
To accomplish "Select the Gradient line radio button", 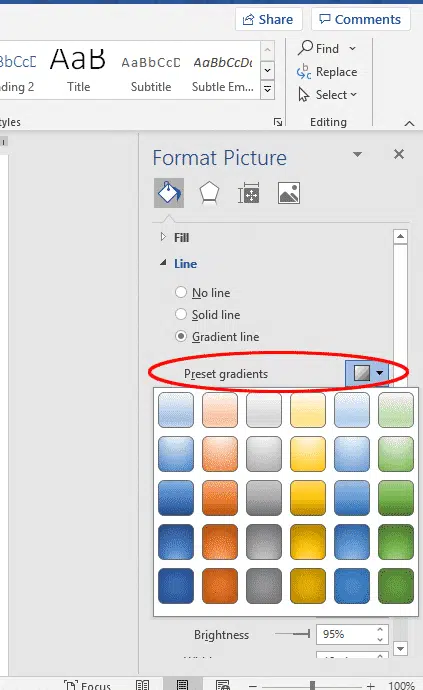I will [x=181, y=336].
